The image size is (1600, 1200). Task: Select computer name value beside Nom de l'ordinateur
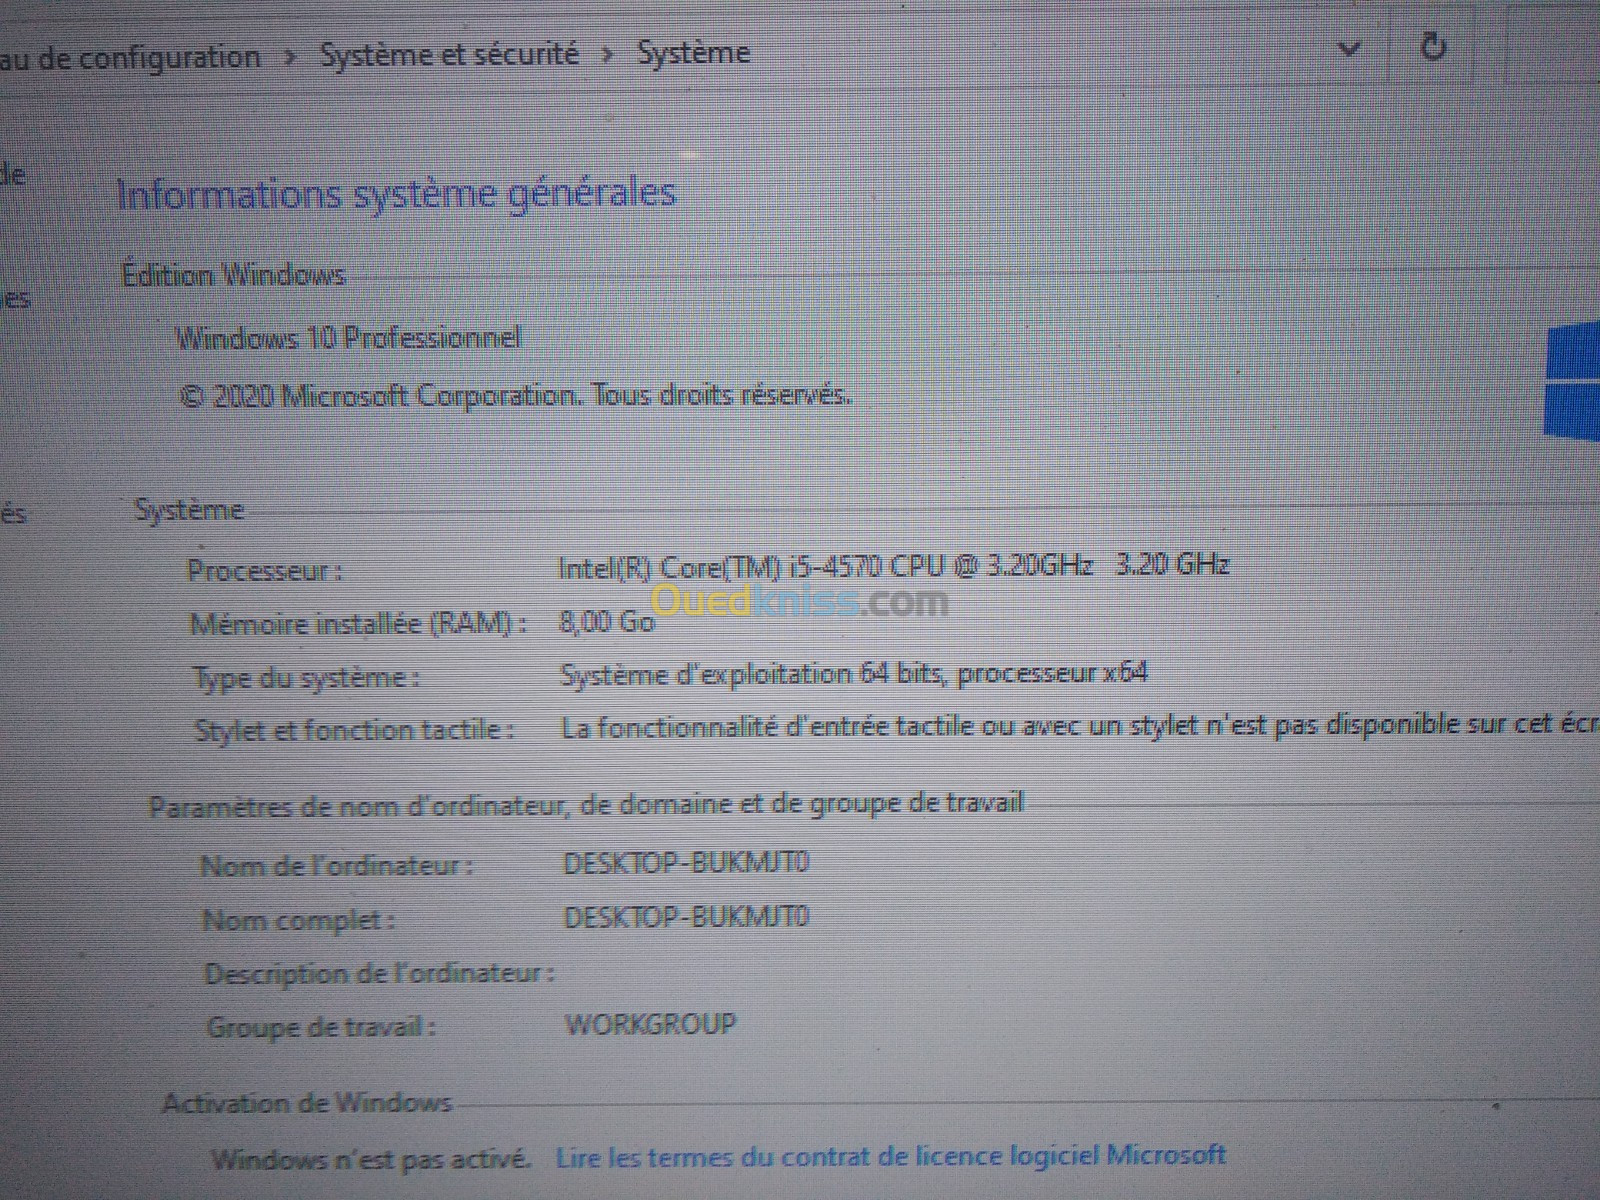pyautogui.click(x=686, y=863)
